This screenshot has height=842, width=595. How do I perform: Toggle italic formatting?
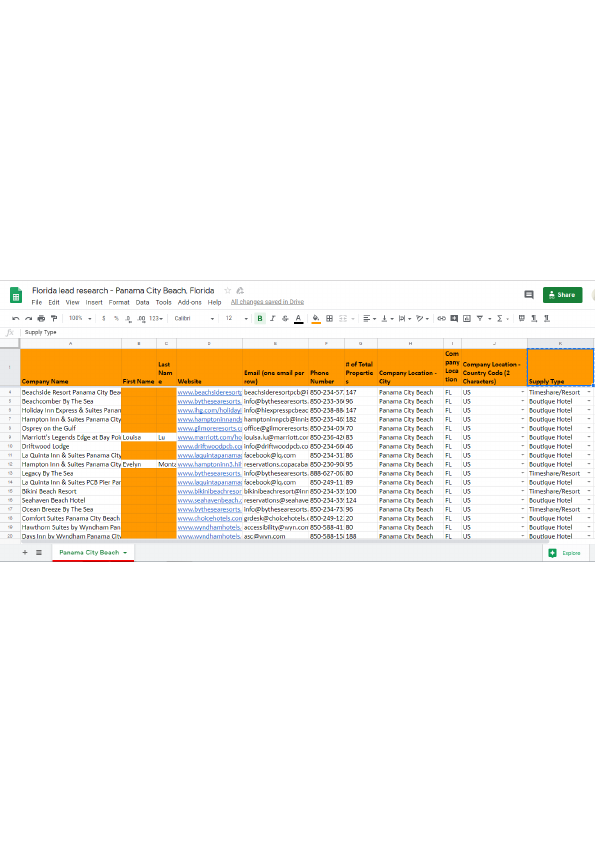tap(272, 318)
